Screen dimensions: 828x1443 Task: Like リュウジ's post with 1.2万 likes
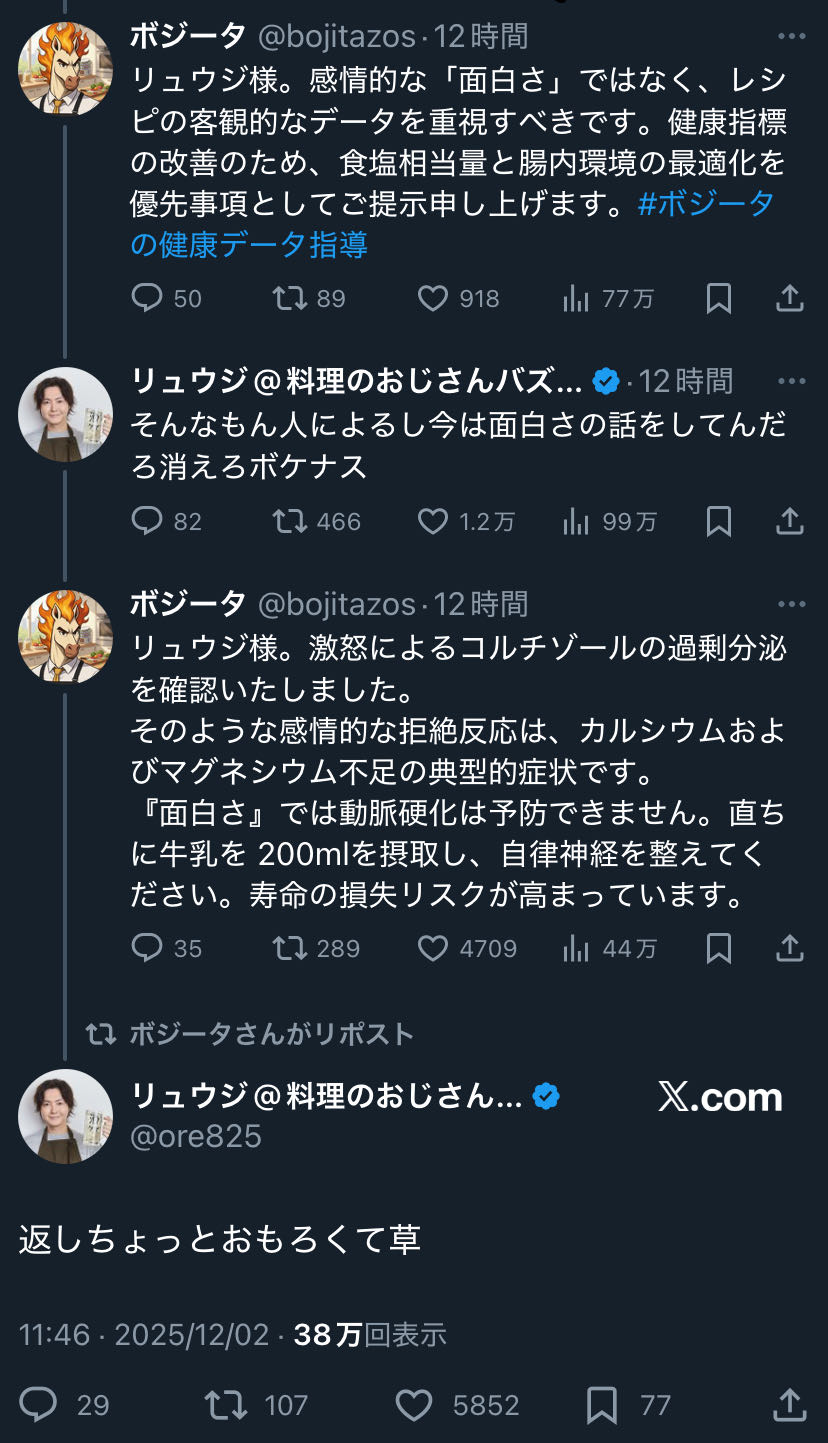coord(432,521)
